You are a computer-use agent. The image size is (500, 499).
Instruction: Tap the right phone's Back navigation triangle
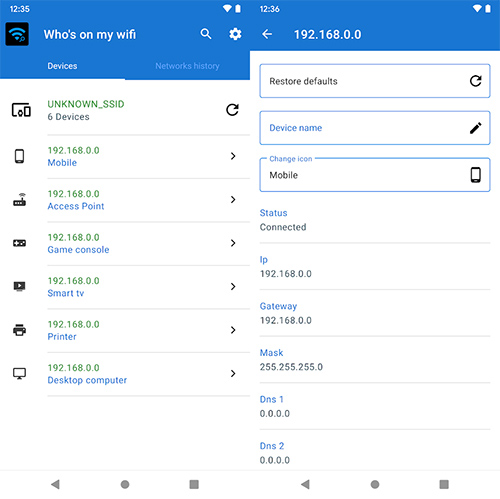305,484
